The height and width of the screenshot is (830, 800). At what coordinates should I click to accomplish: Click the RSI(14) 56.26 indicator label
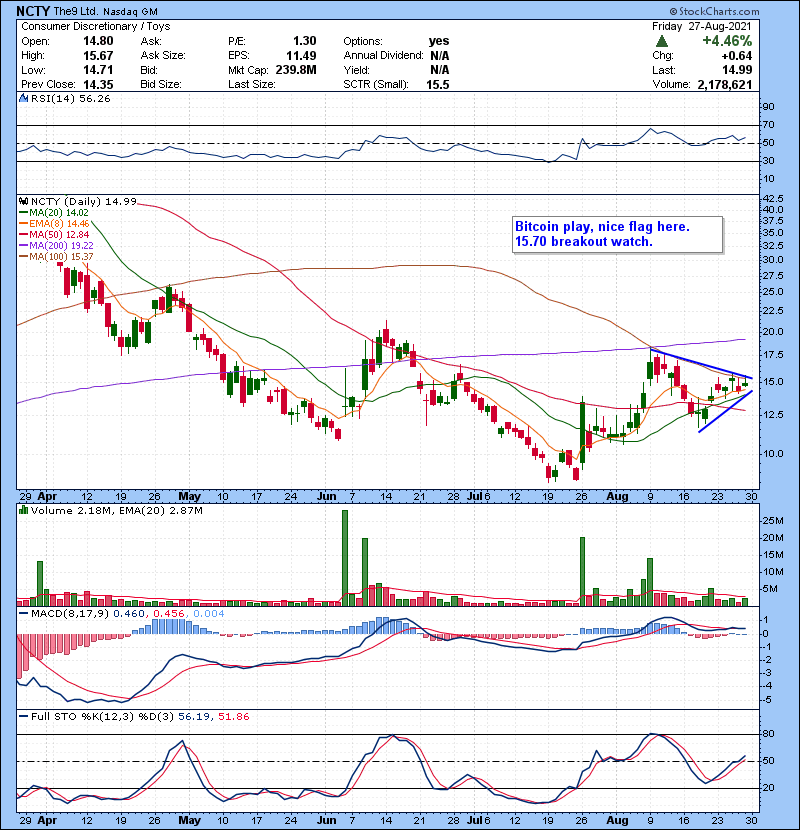coord(70,98)
